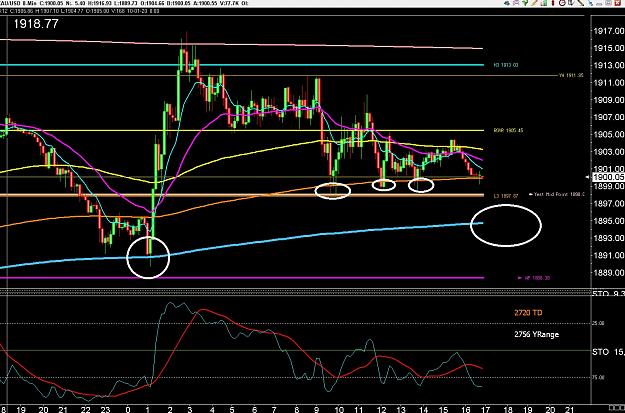
Task: Click the STO 15 indicator value label
Action: click(x=608, y=352)
